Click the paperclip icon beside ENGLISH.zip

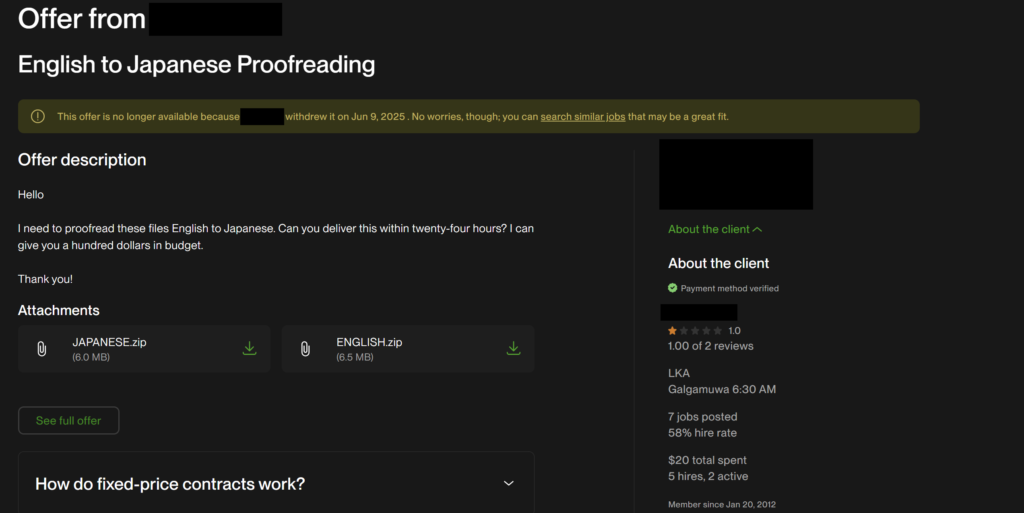tap(306, 349)
